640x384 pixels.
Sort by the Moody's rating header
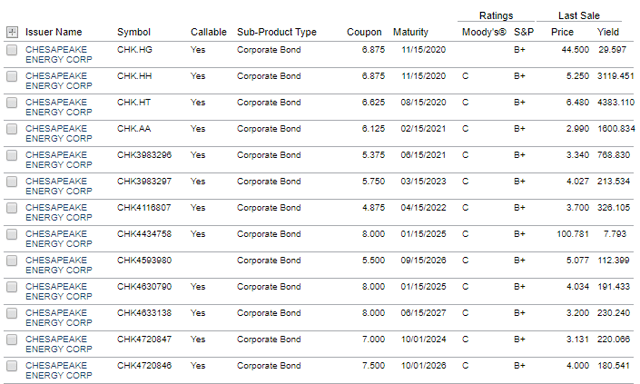click(484, 32)
